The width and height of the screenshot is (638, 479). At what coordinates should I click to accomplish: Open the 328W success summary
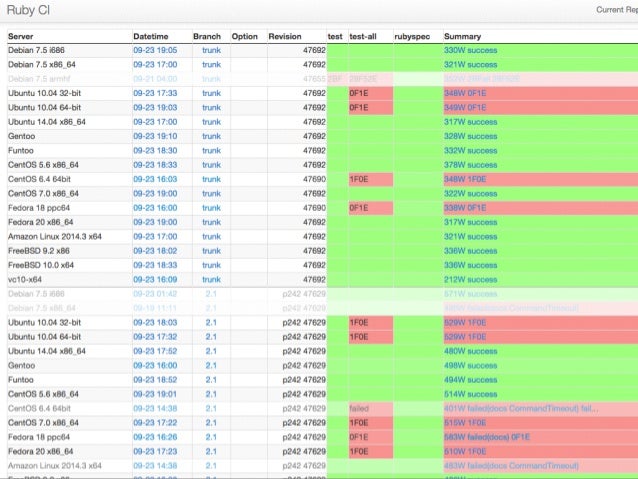click(x=471, y=136)
